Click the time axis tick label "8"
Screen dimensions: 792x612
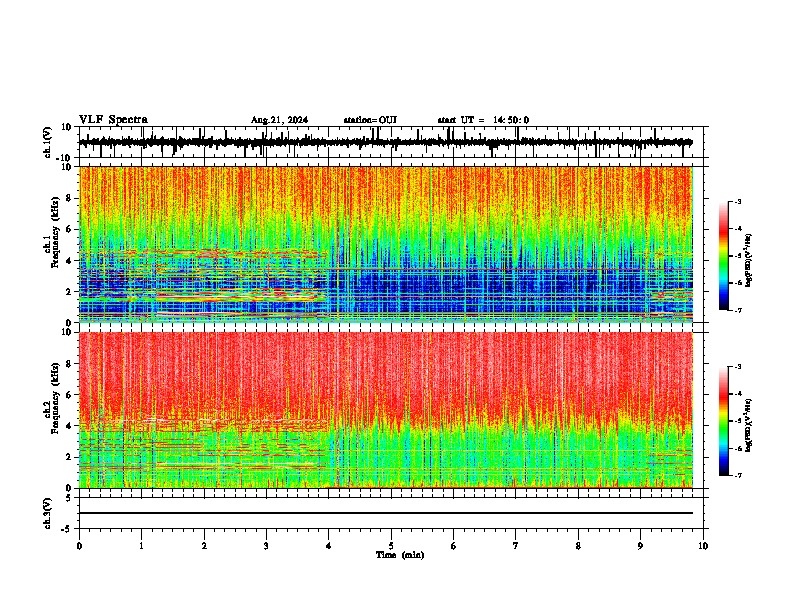pyautogui.click(x=578, y=546)
